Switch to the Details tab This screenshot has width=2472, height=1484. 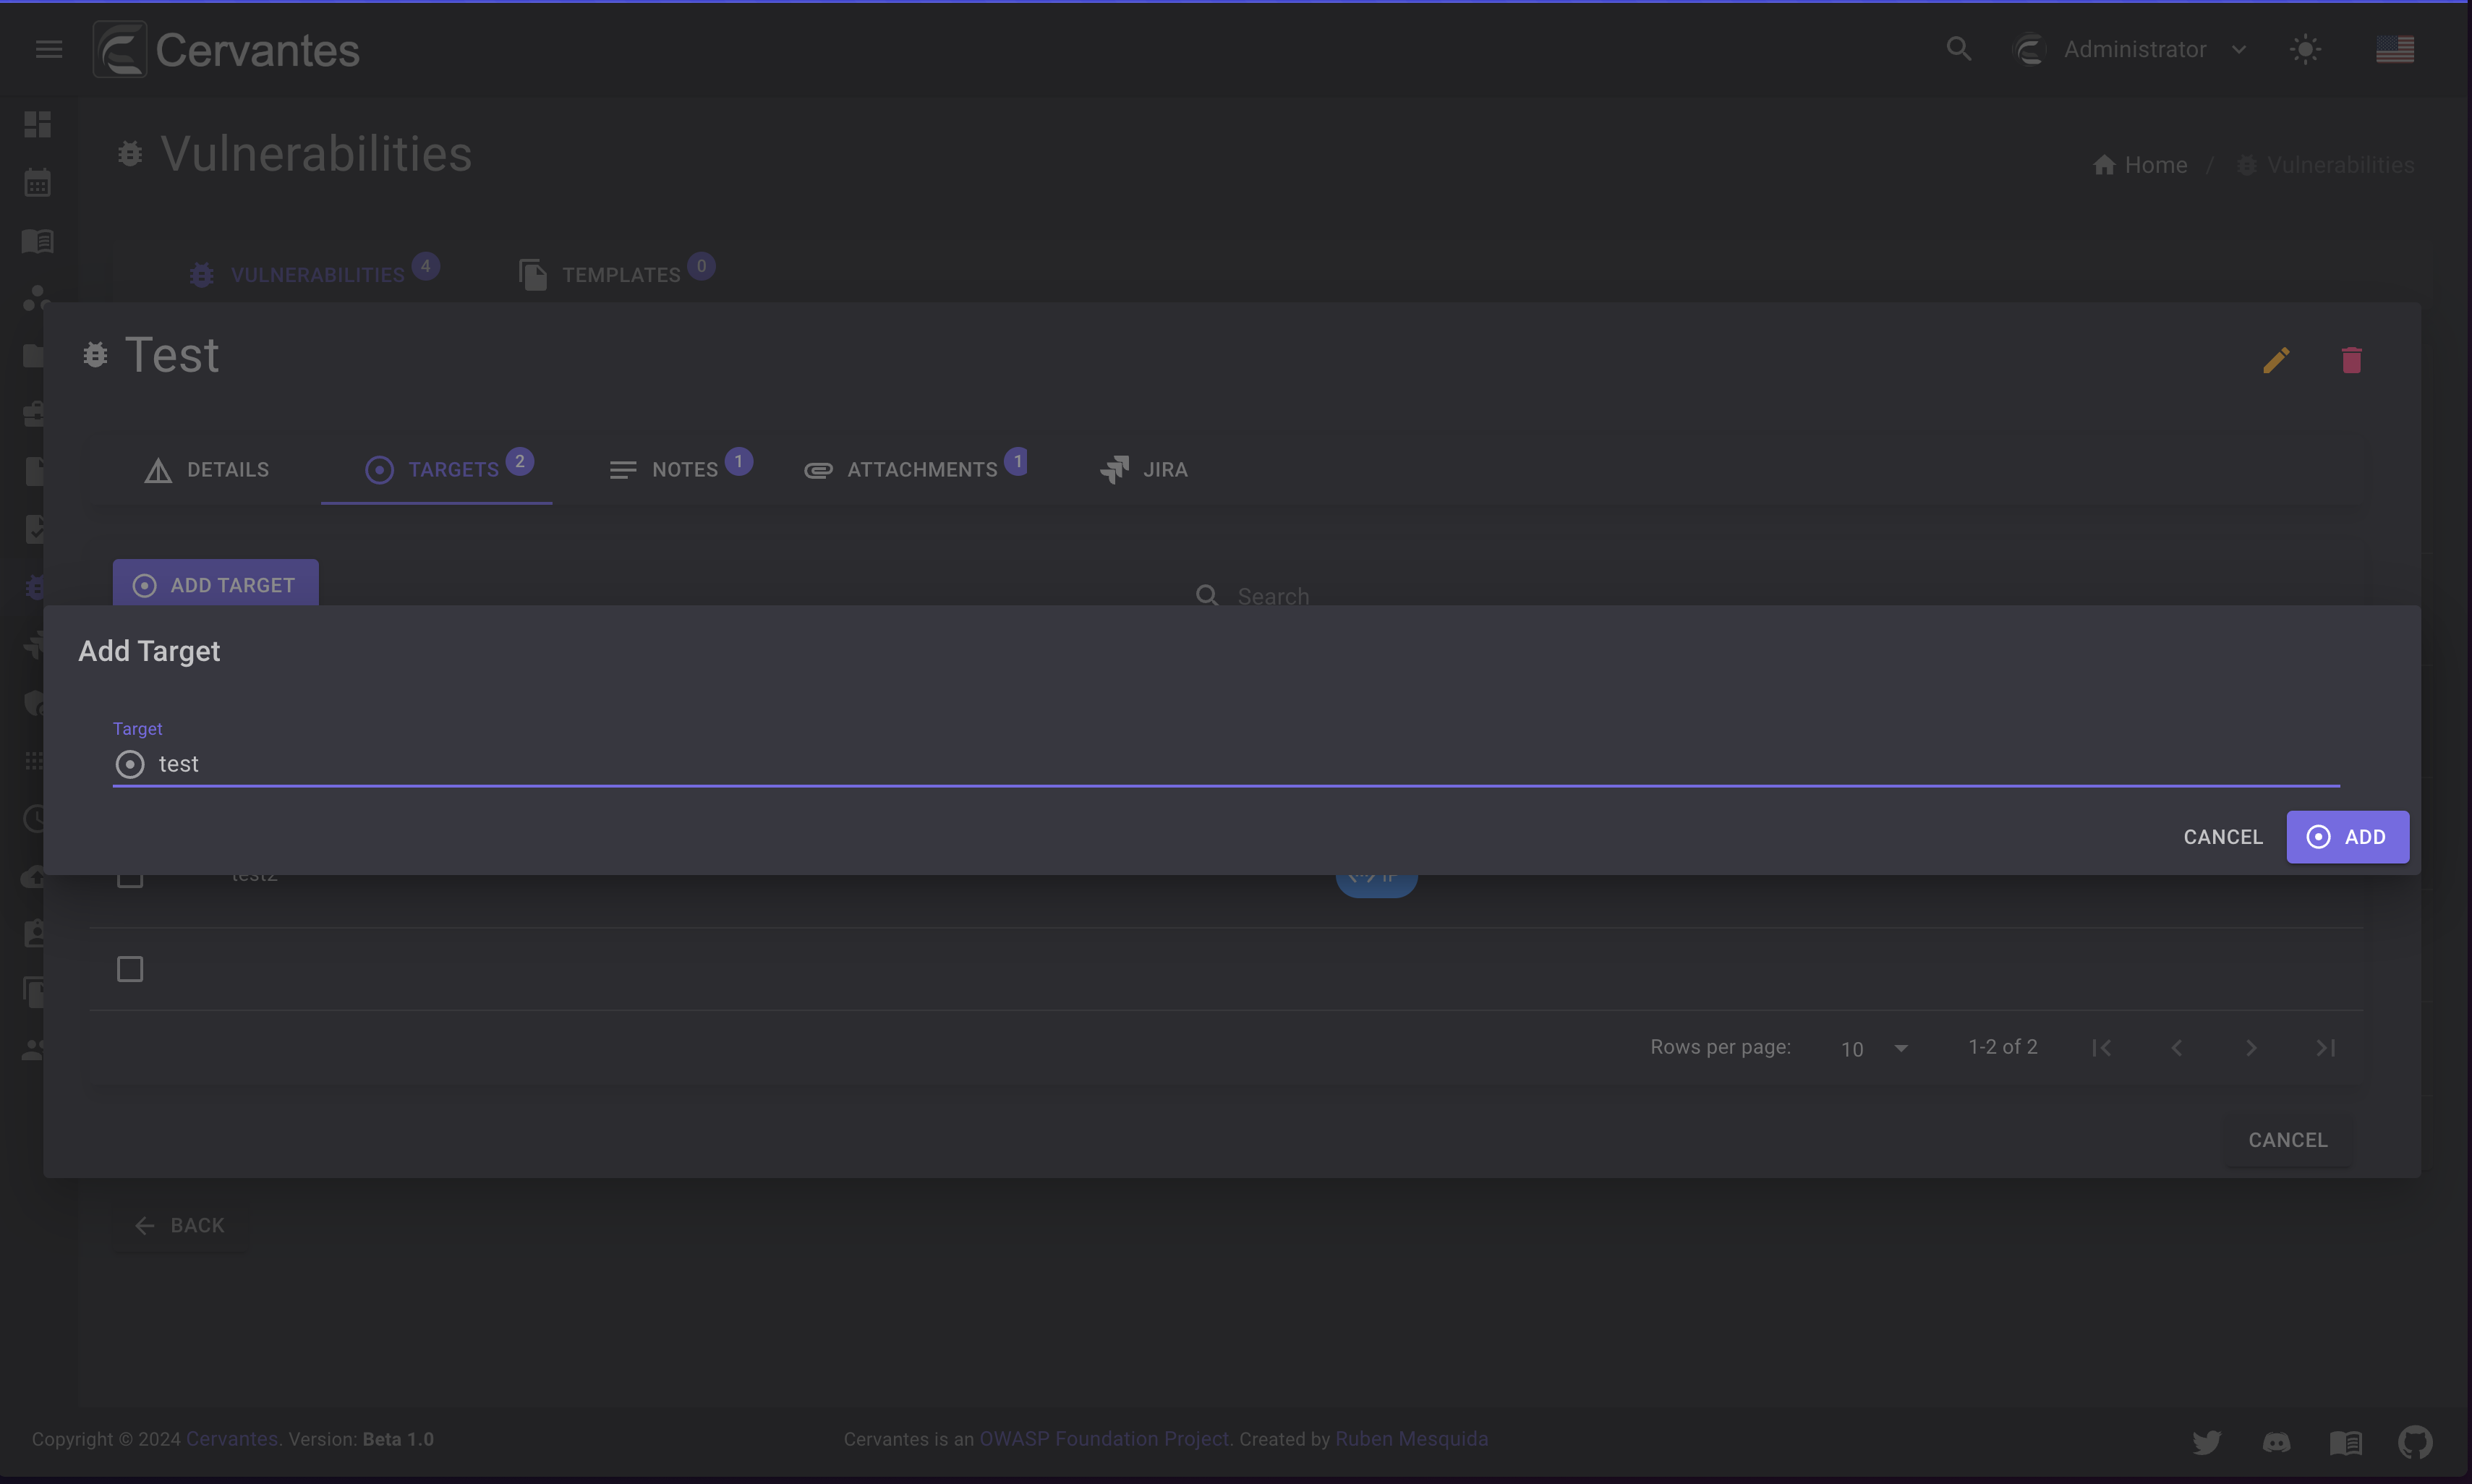tap(207, 470)
